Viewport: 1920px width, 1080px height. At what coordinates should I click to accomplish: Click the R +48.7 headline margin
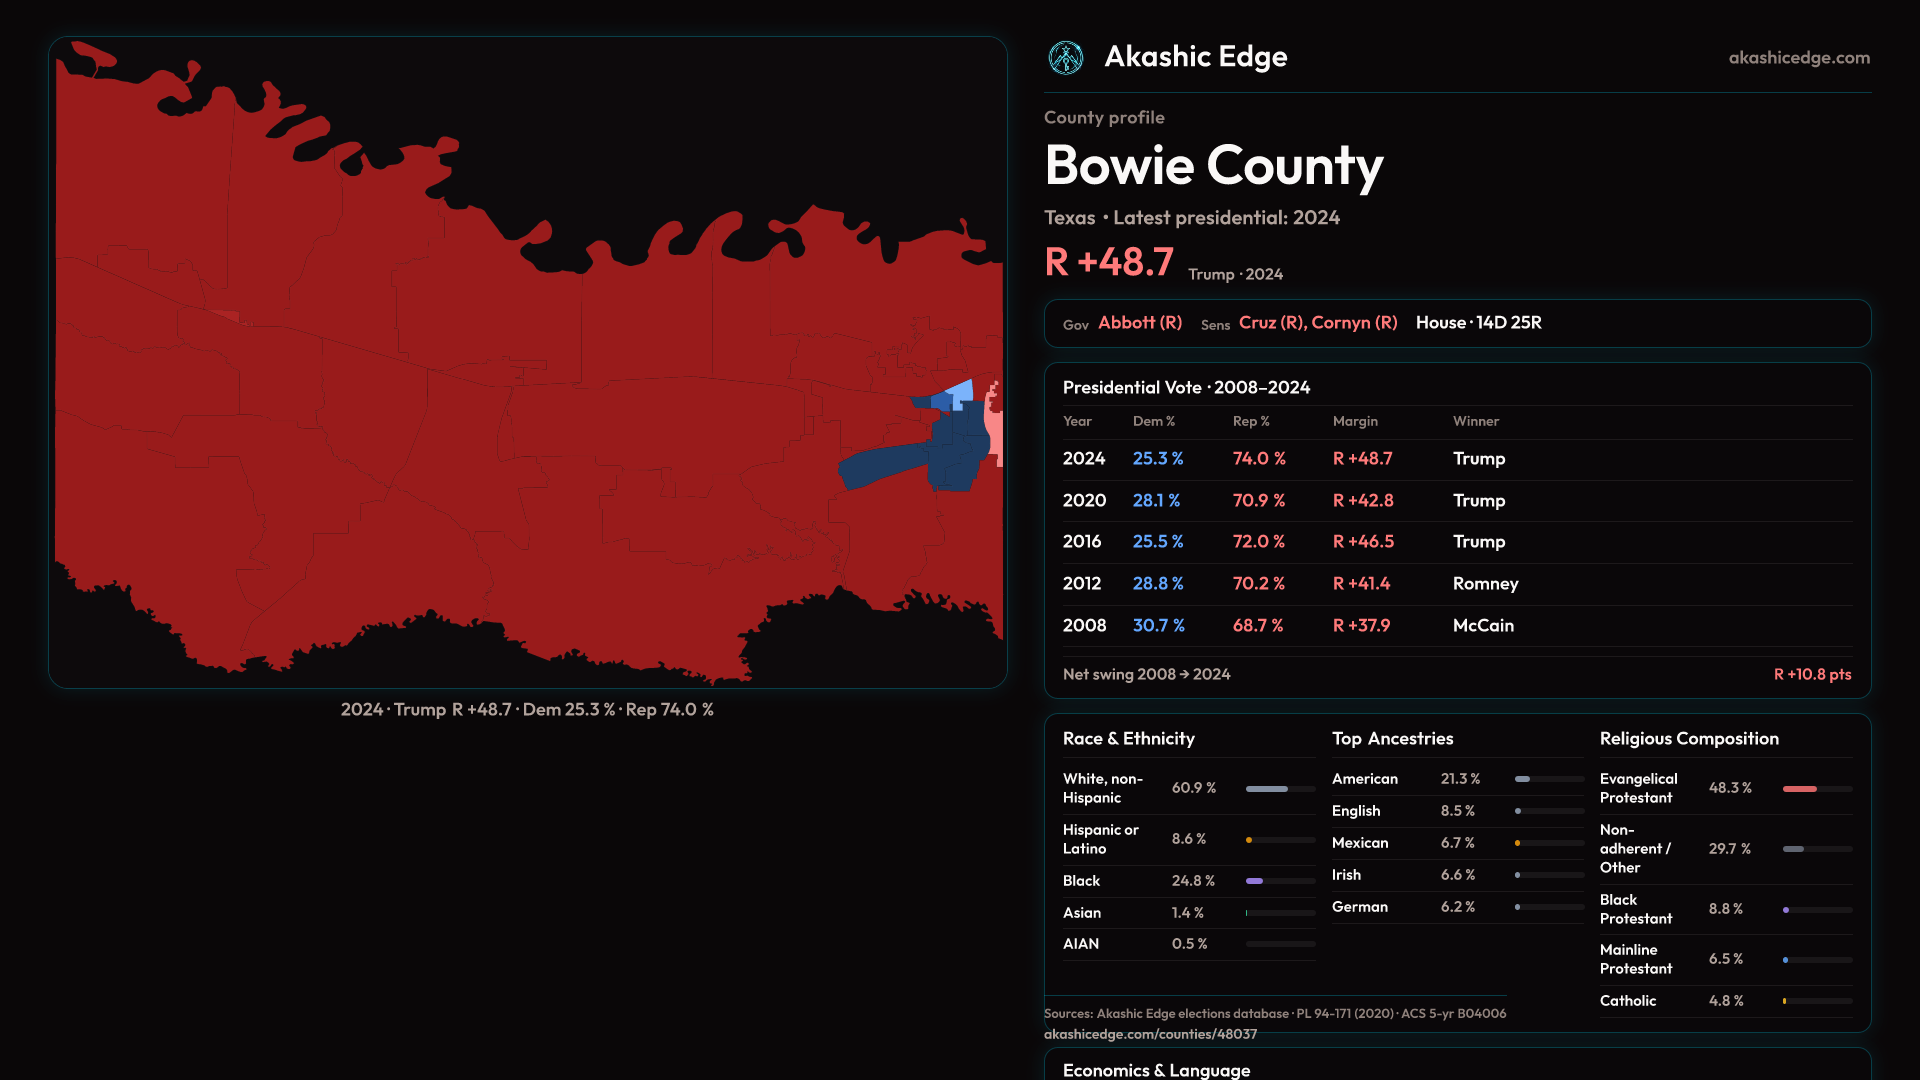(x=1109, y=262)
